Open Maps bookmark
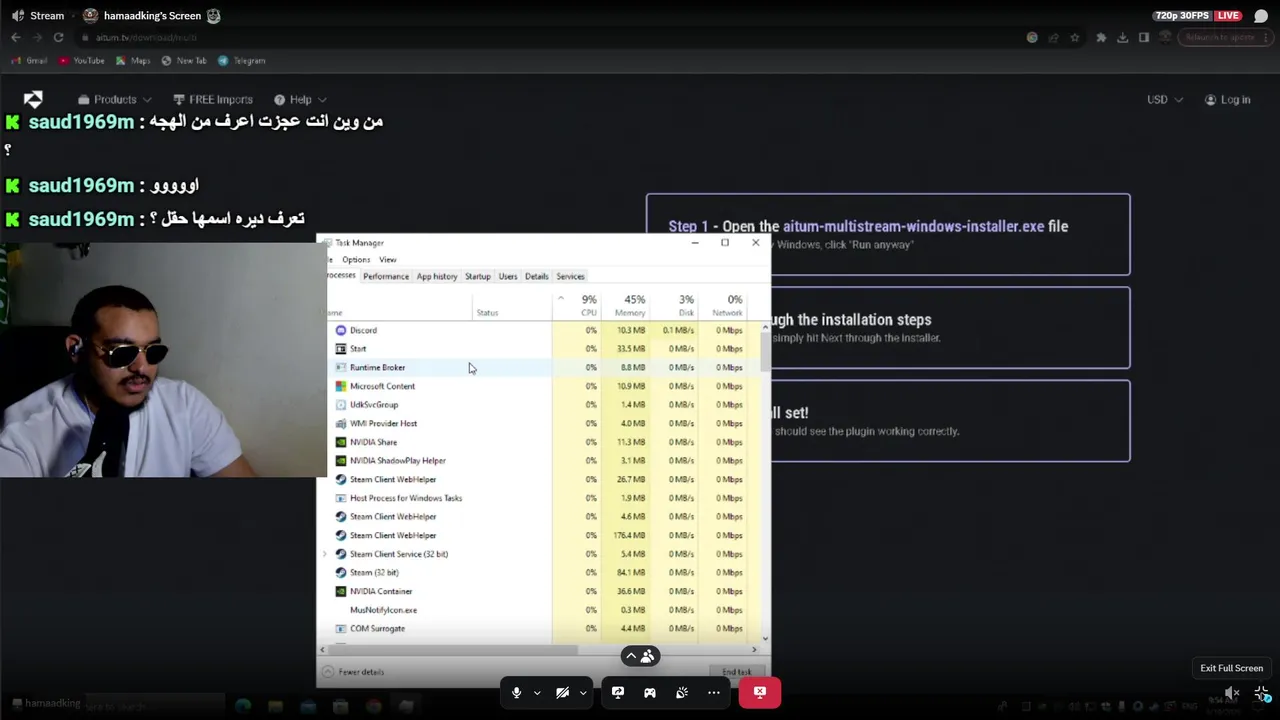The width and height of the screenshot is (1280, 720). (x=133, y=61)
